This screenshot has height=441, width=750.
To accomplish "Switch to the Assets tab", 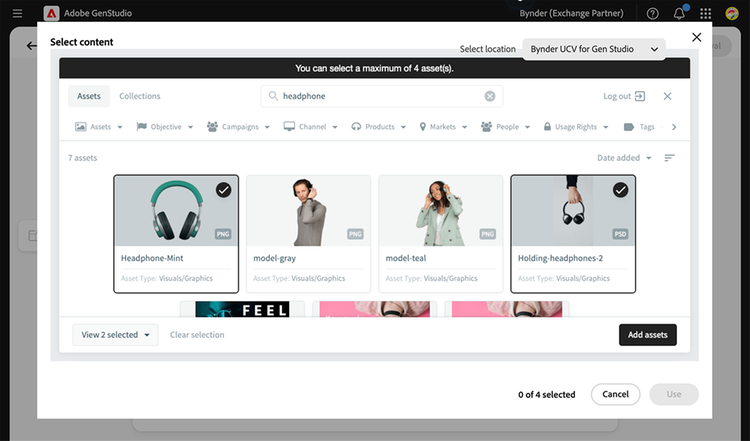I will pyautogui.click(x=89, y=96).
